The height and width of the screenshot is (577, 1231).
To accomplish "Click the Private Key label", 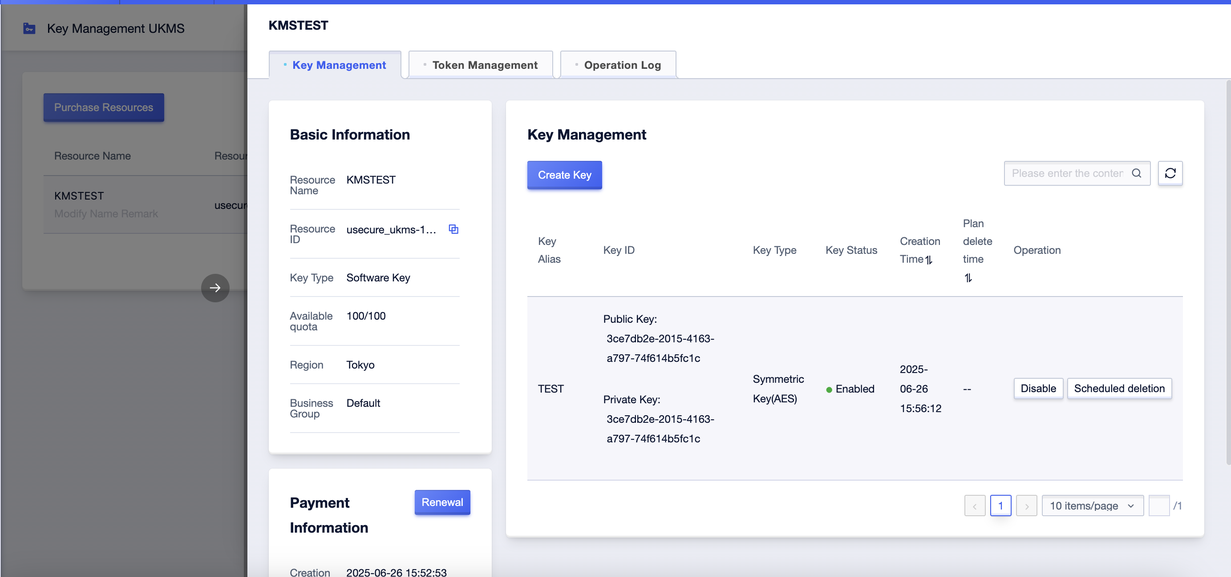I will tap(632, 399).
